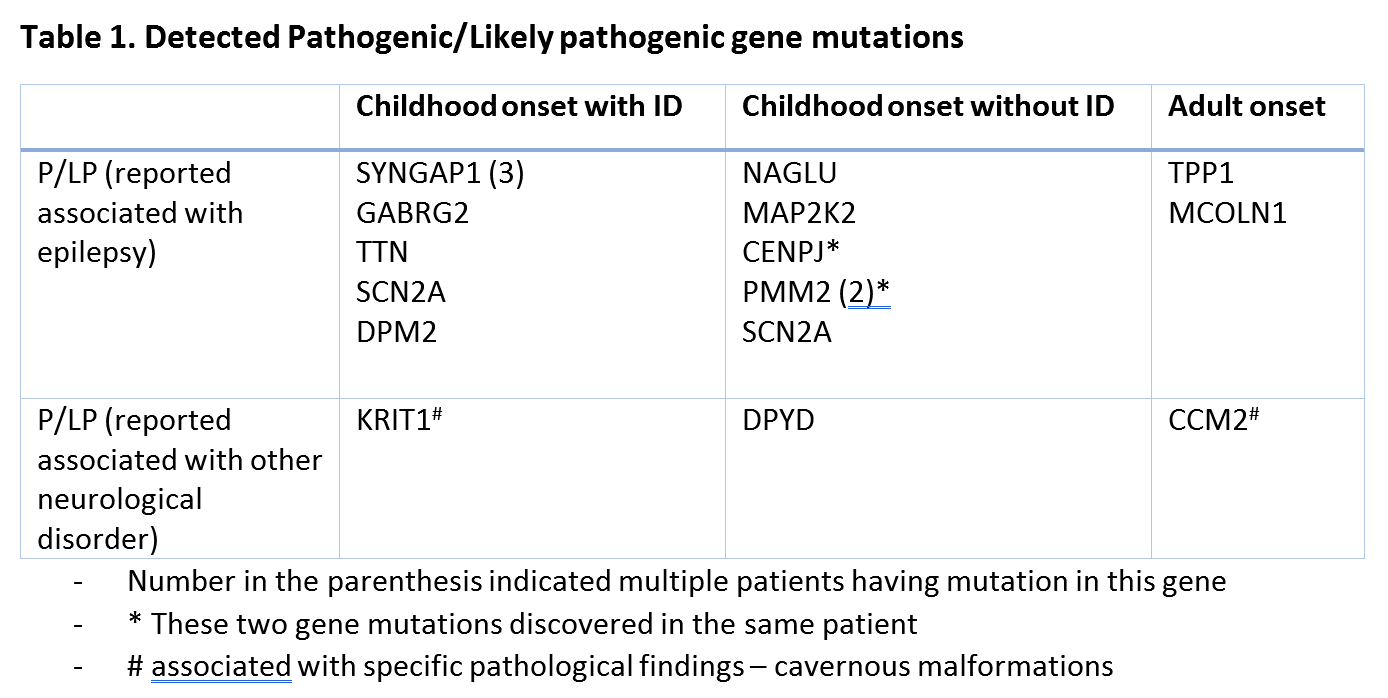Click the 'P/LP (reported associated with epilepsy)' row label

pyautogui.click(x=140, y=213)
